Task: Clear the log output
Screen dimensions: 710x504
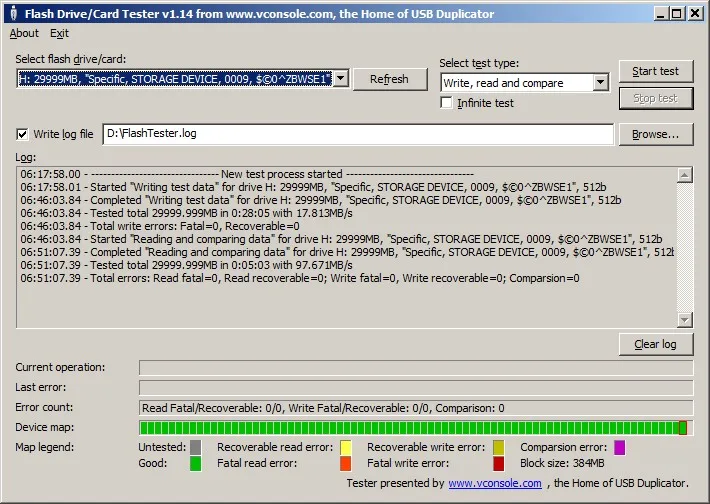Action: click(x=656, y=344)
